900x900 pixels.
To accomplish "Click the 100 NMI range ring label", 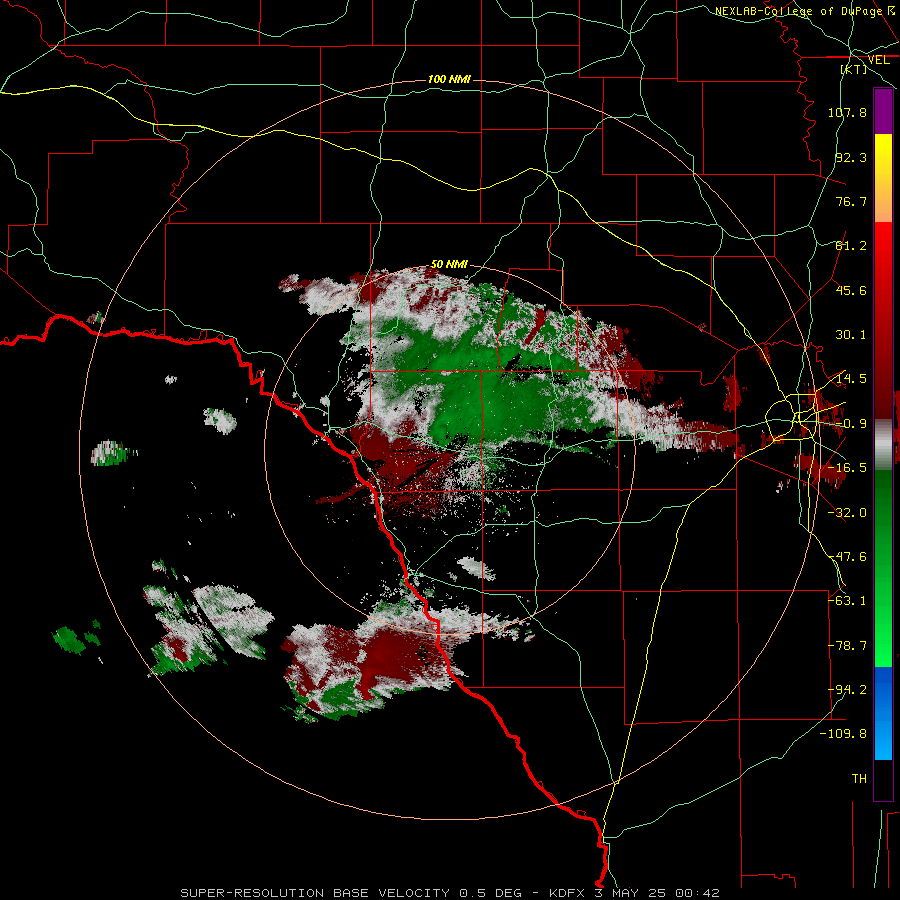I will 449,79.
